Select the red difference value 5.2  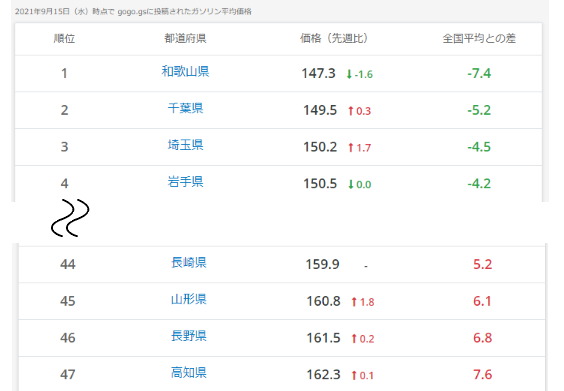tap(482, 264)
